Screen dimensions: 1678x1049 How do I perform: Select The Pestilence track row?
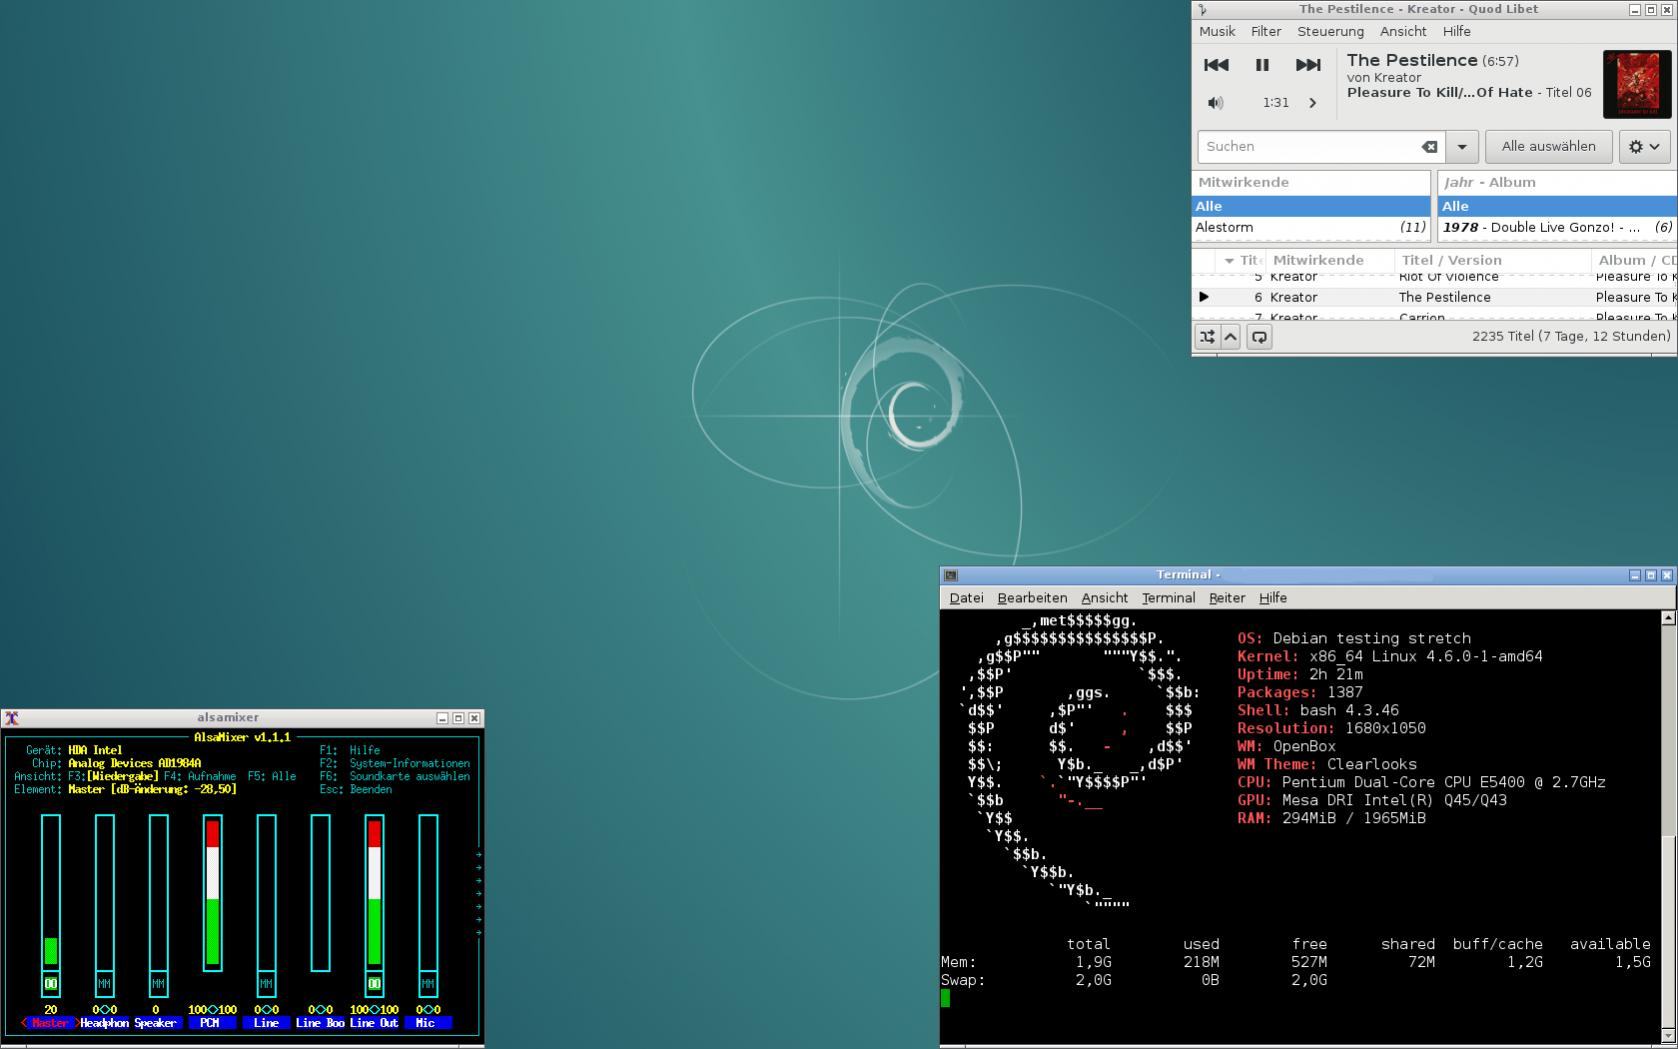[x=1434, y=297]
